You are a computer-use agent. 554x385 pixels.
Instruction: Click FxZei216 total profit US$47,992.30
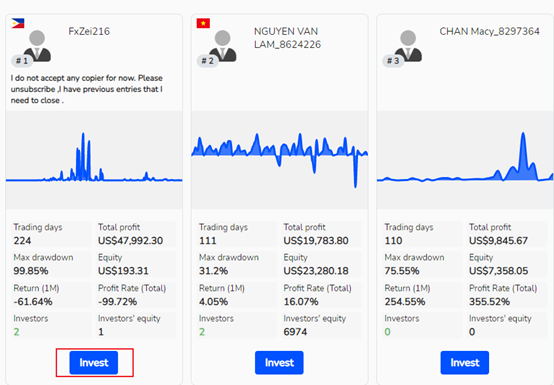click(x=130, y=241)
